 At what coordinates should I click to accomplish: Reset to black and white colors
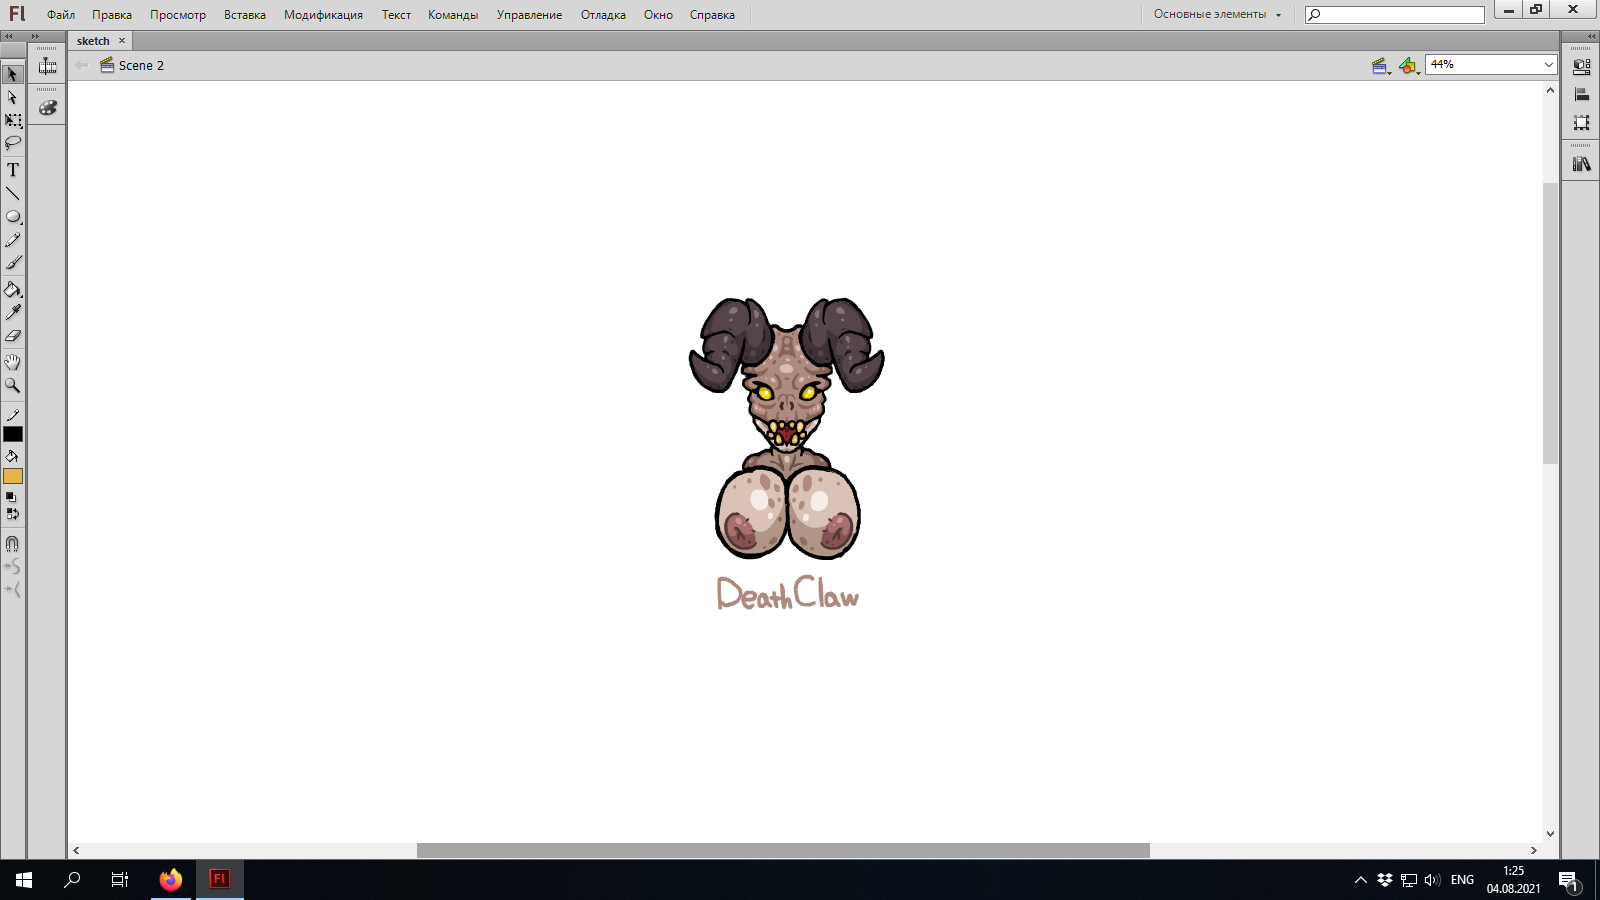point(12,497)
